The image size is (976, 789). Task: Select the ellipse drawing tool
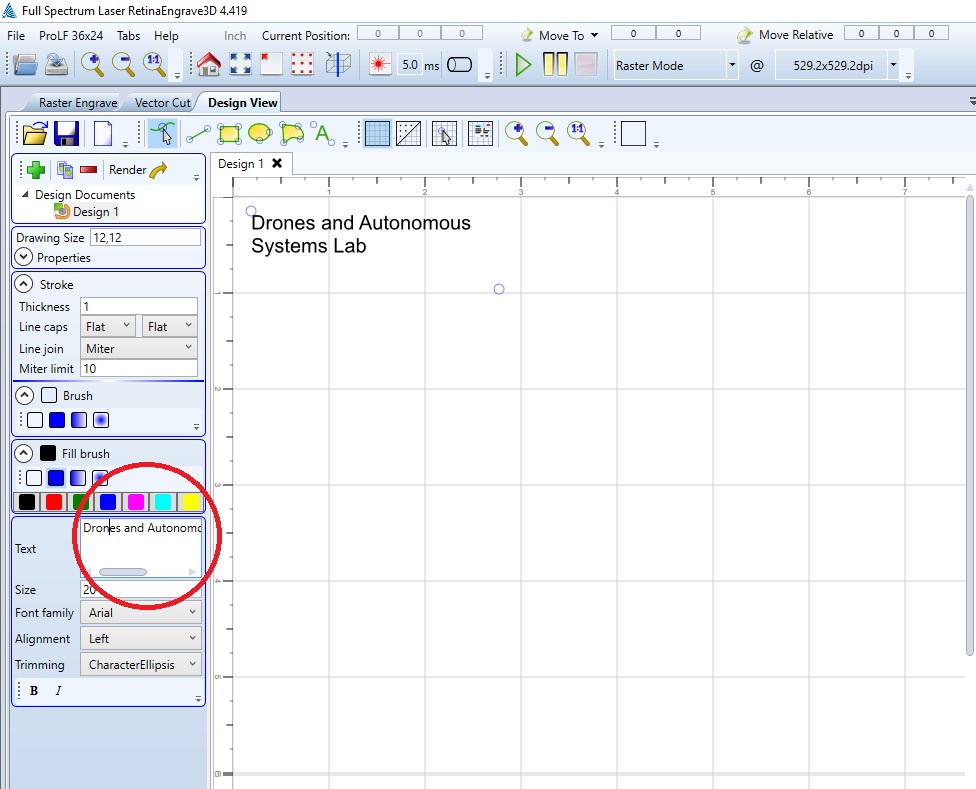click(260, 133)
